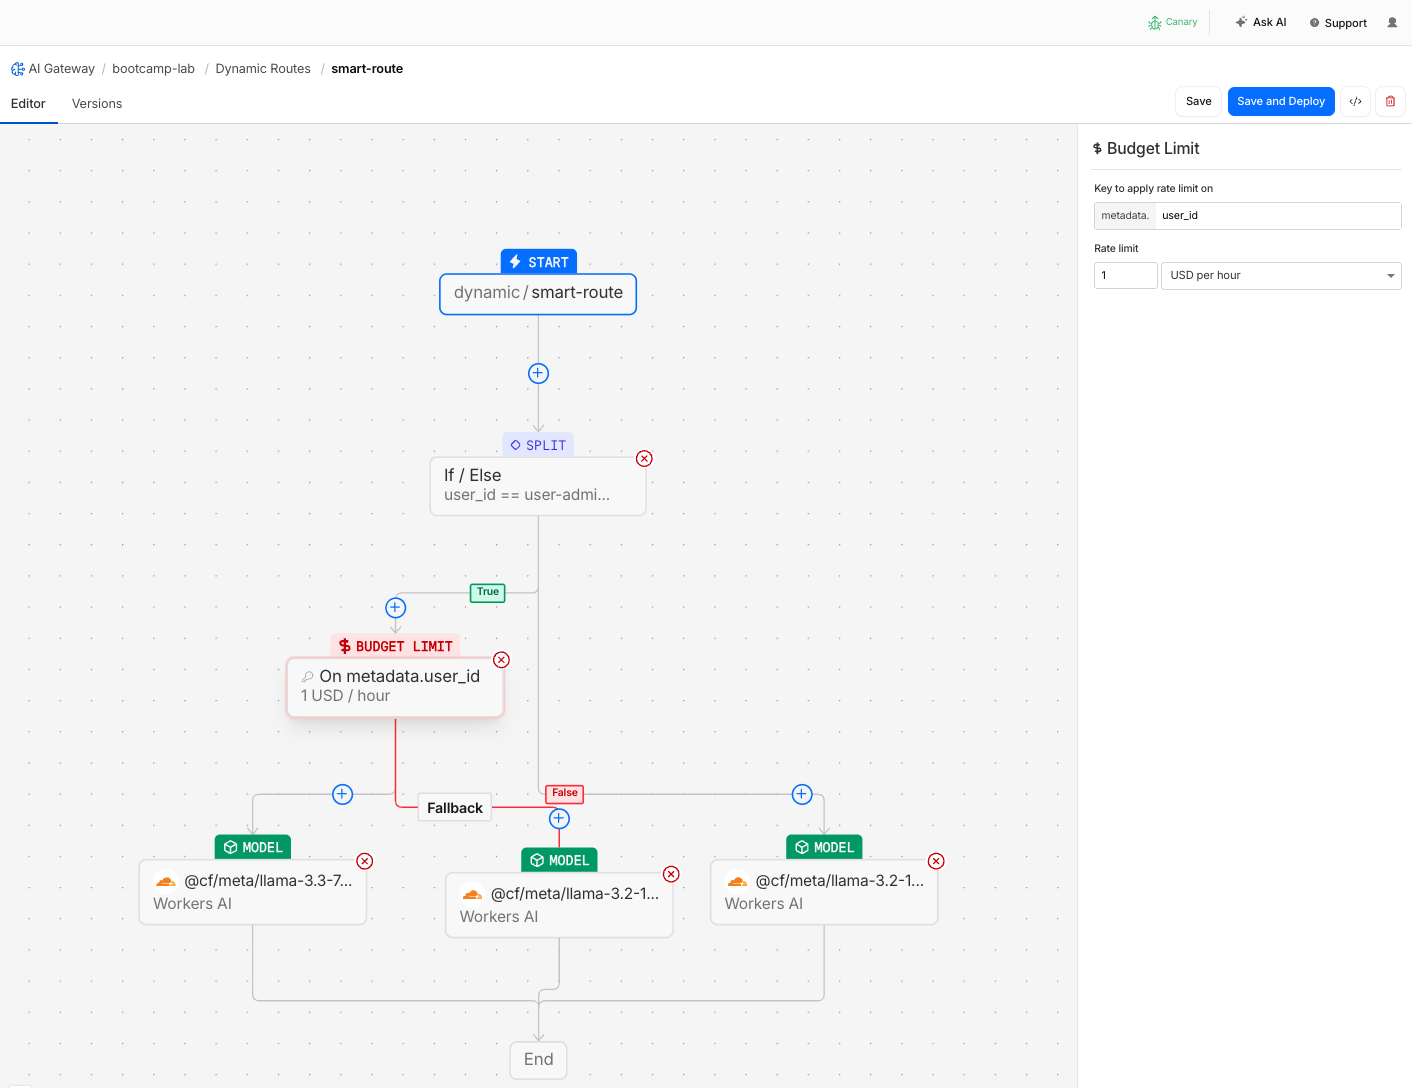Add node on False branch right plus
Screen dimensions: 1412x1088
click(x=802, y=794)
